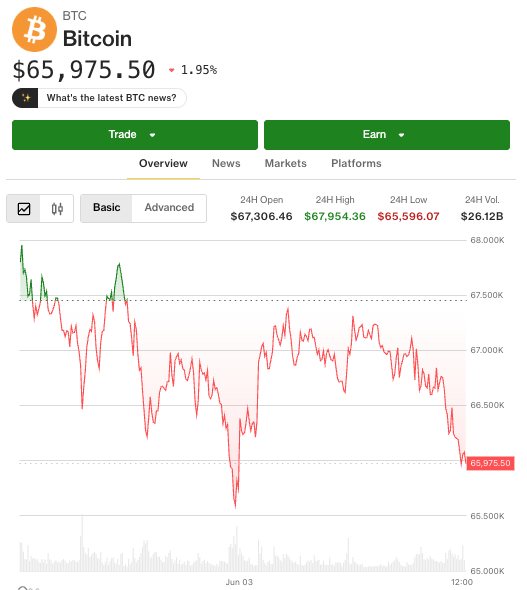
Task: Click the sparkle AI news icon
Action: point(25,98)
